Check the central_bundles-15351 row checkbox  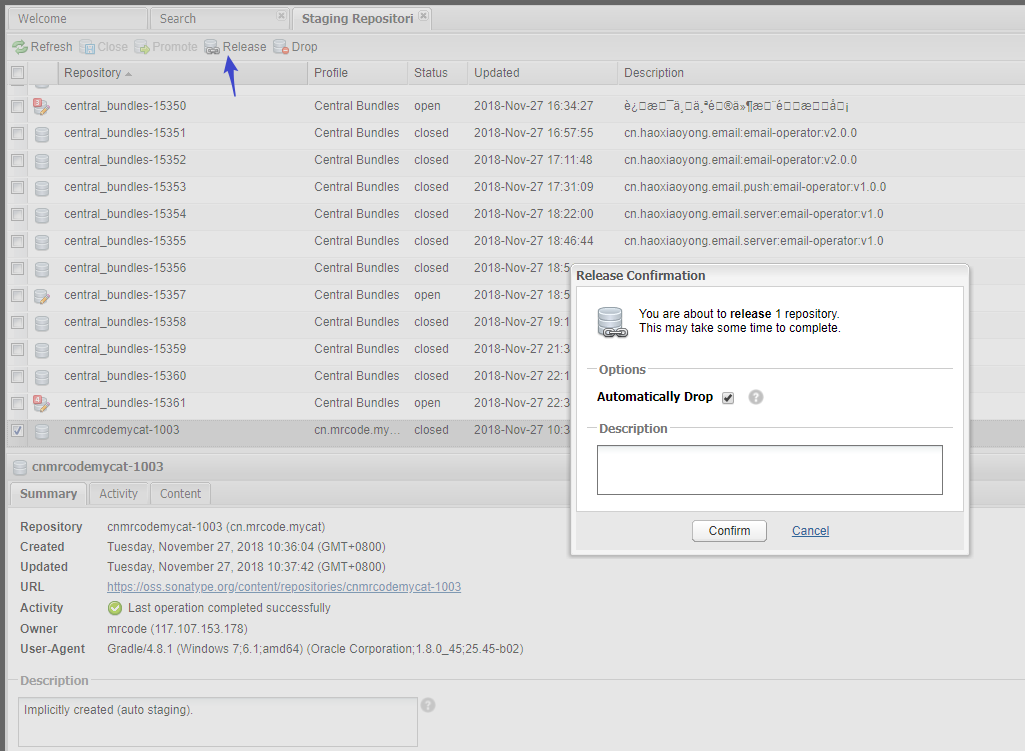[17, 133]
